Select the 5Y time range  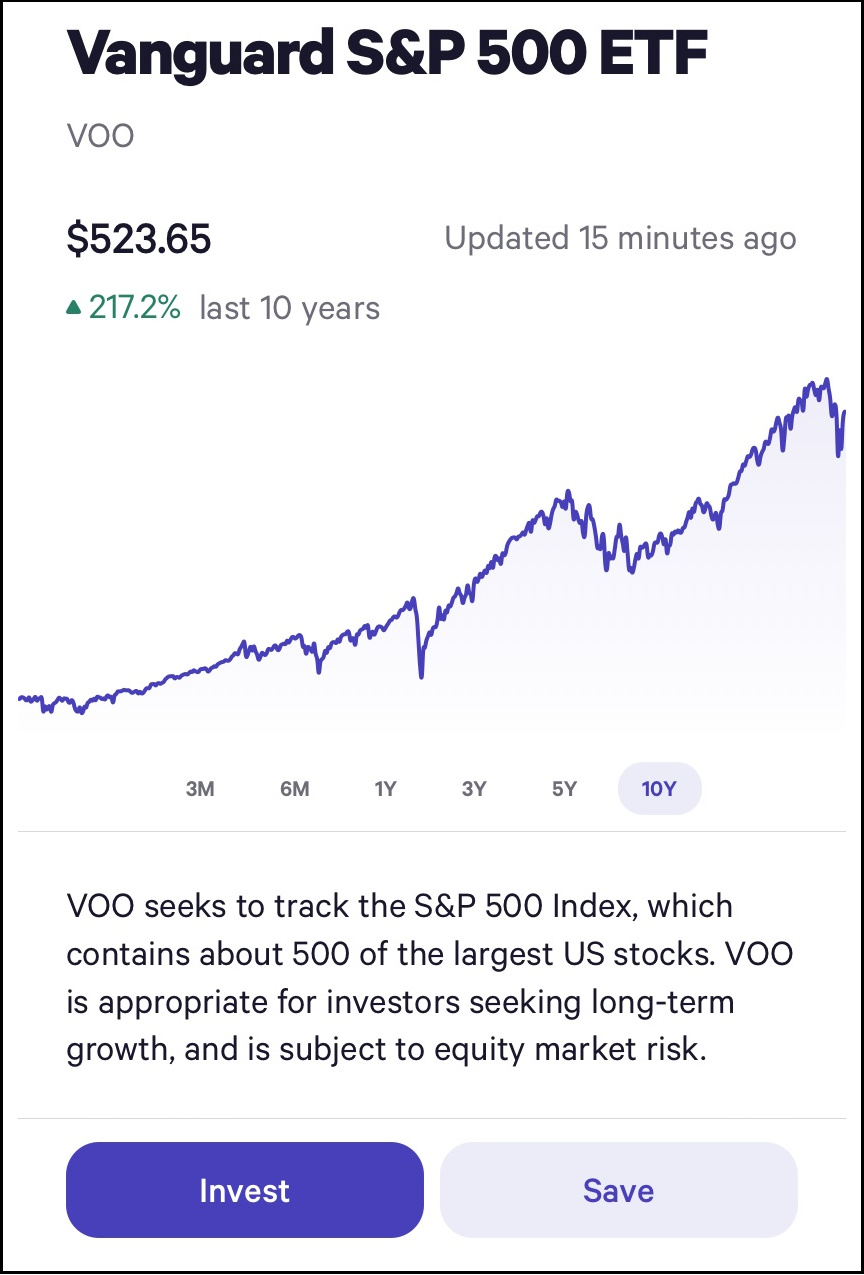pyautogui.click(x=564, y=789)
